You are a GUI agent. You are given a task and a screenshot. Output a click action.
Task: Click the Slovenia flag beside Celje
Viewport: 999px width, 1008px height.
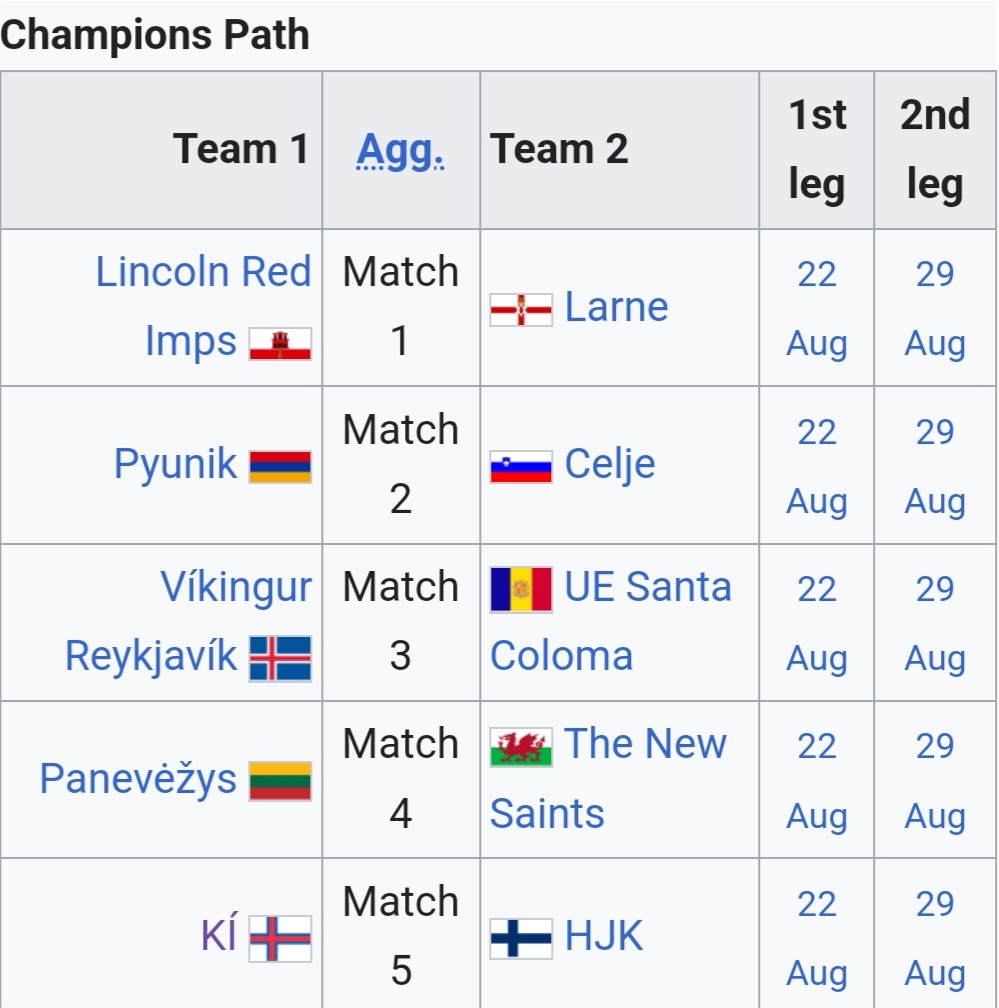coord(521,467)
